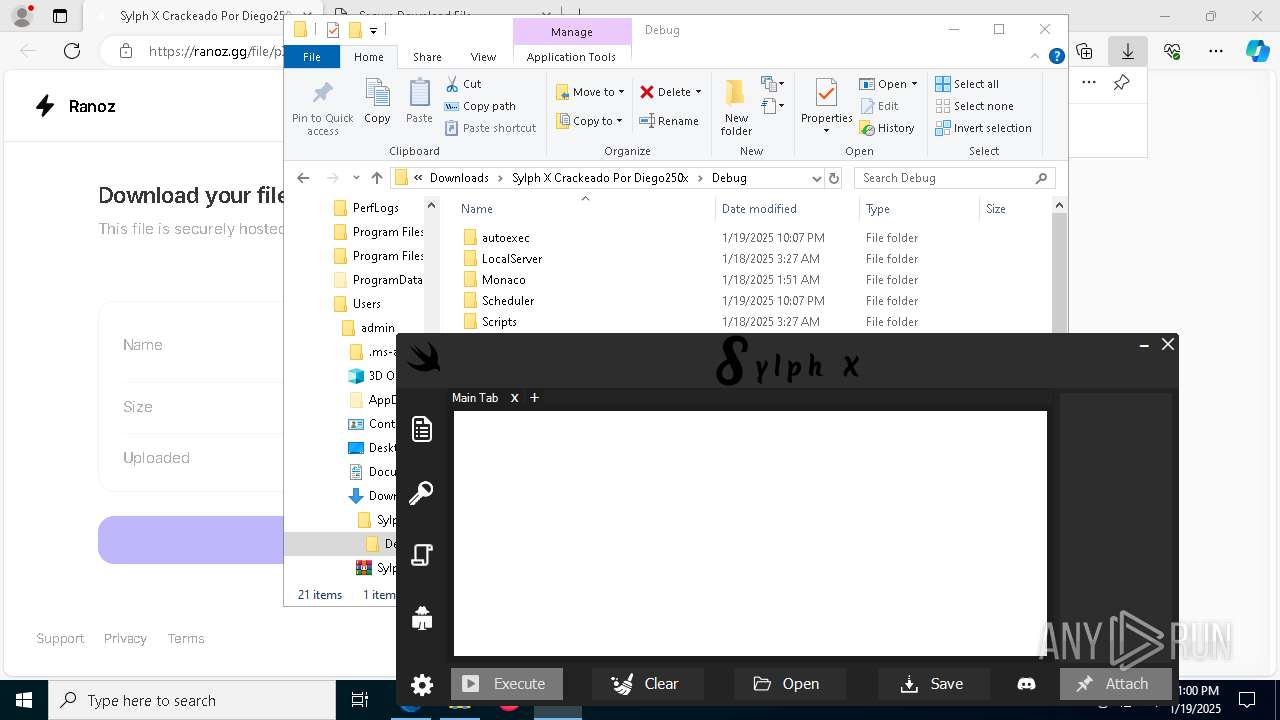Screen dimensions: 1280x720
Task: Switch to Application Tools tab
Action: (571, 57)
